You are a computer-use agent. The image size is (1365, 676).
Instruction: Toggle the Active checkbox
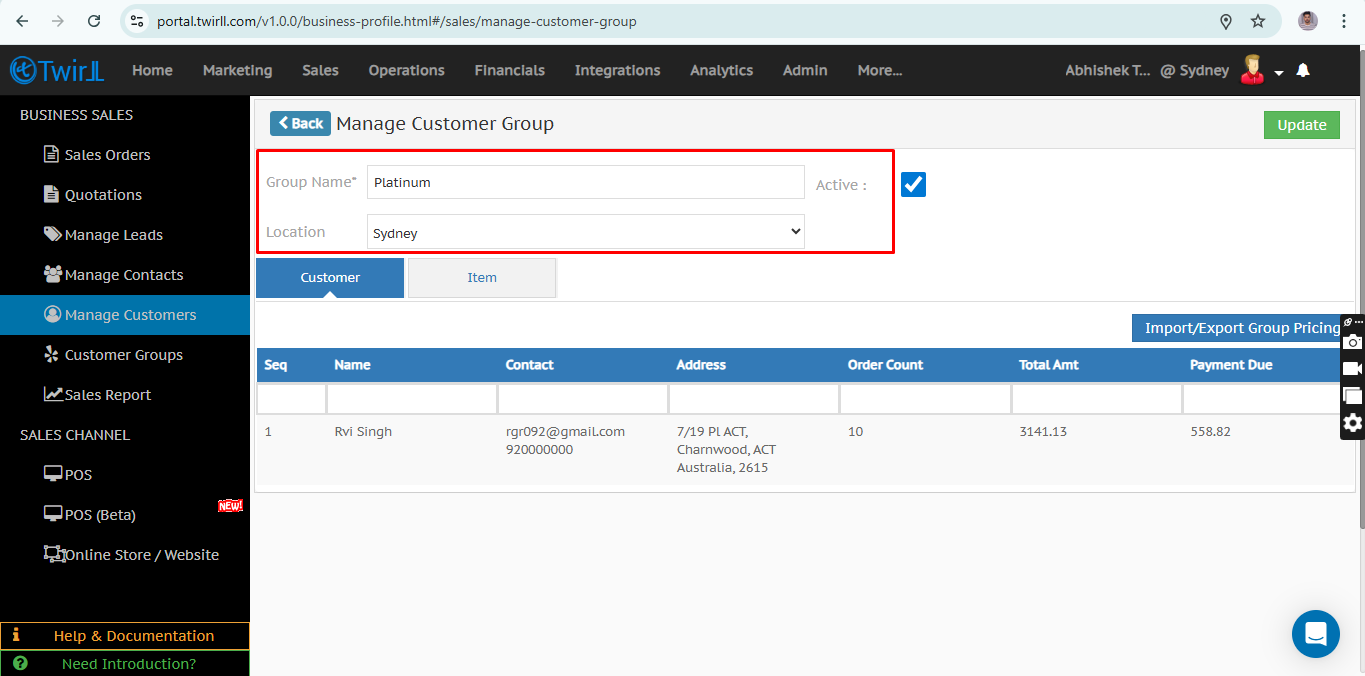point(913,184)
